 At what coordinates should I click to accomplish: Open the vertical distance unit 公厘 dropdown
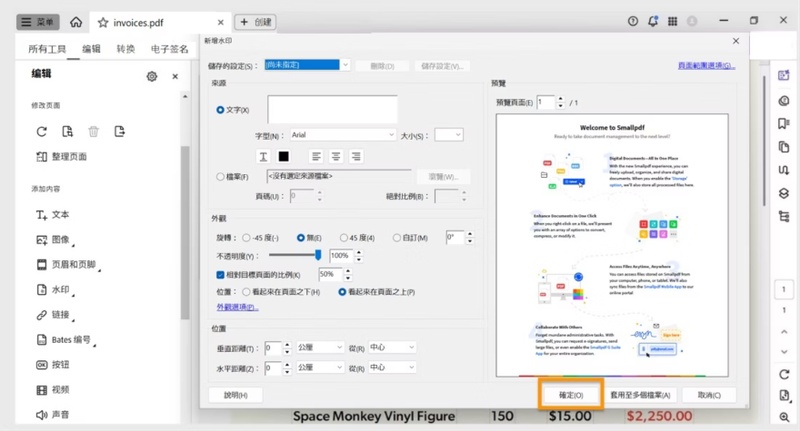(x=320, y=347)
